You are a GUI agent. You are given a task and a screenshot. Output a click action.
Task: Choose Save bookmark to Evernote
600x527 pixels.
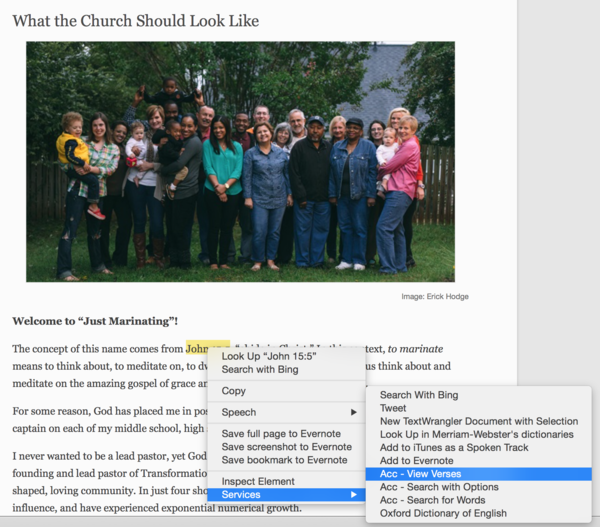pos(286,460)
